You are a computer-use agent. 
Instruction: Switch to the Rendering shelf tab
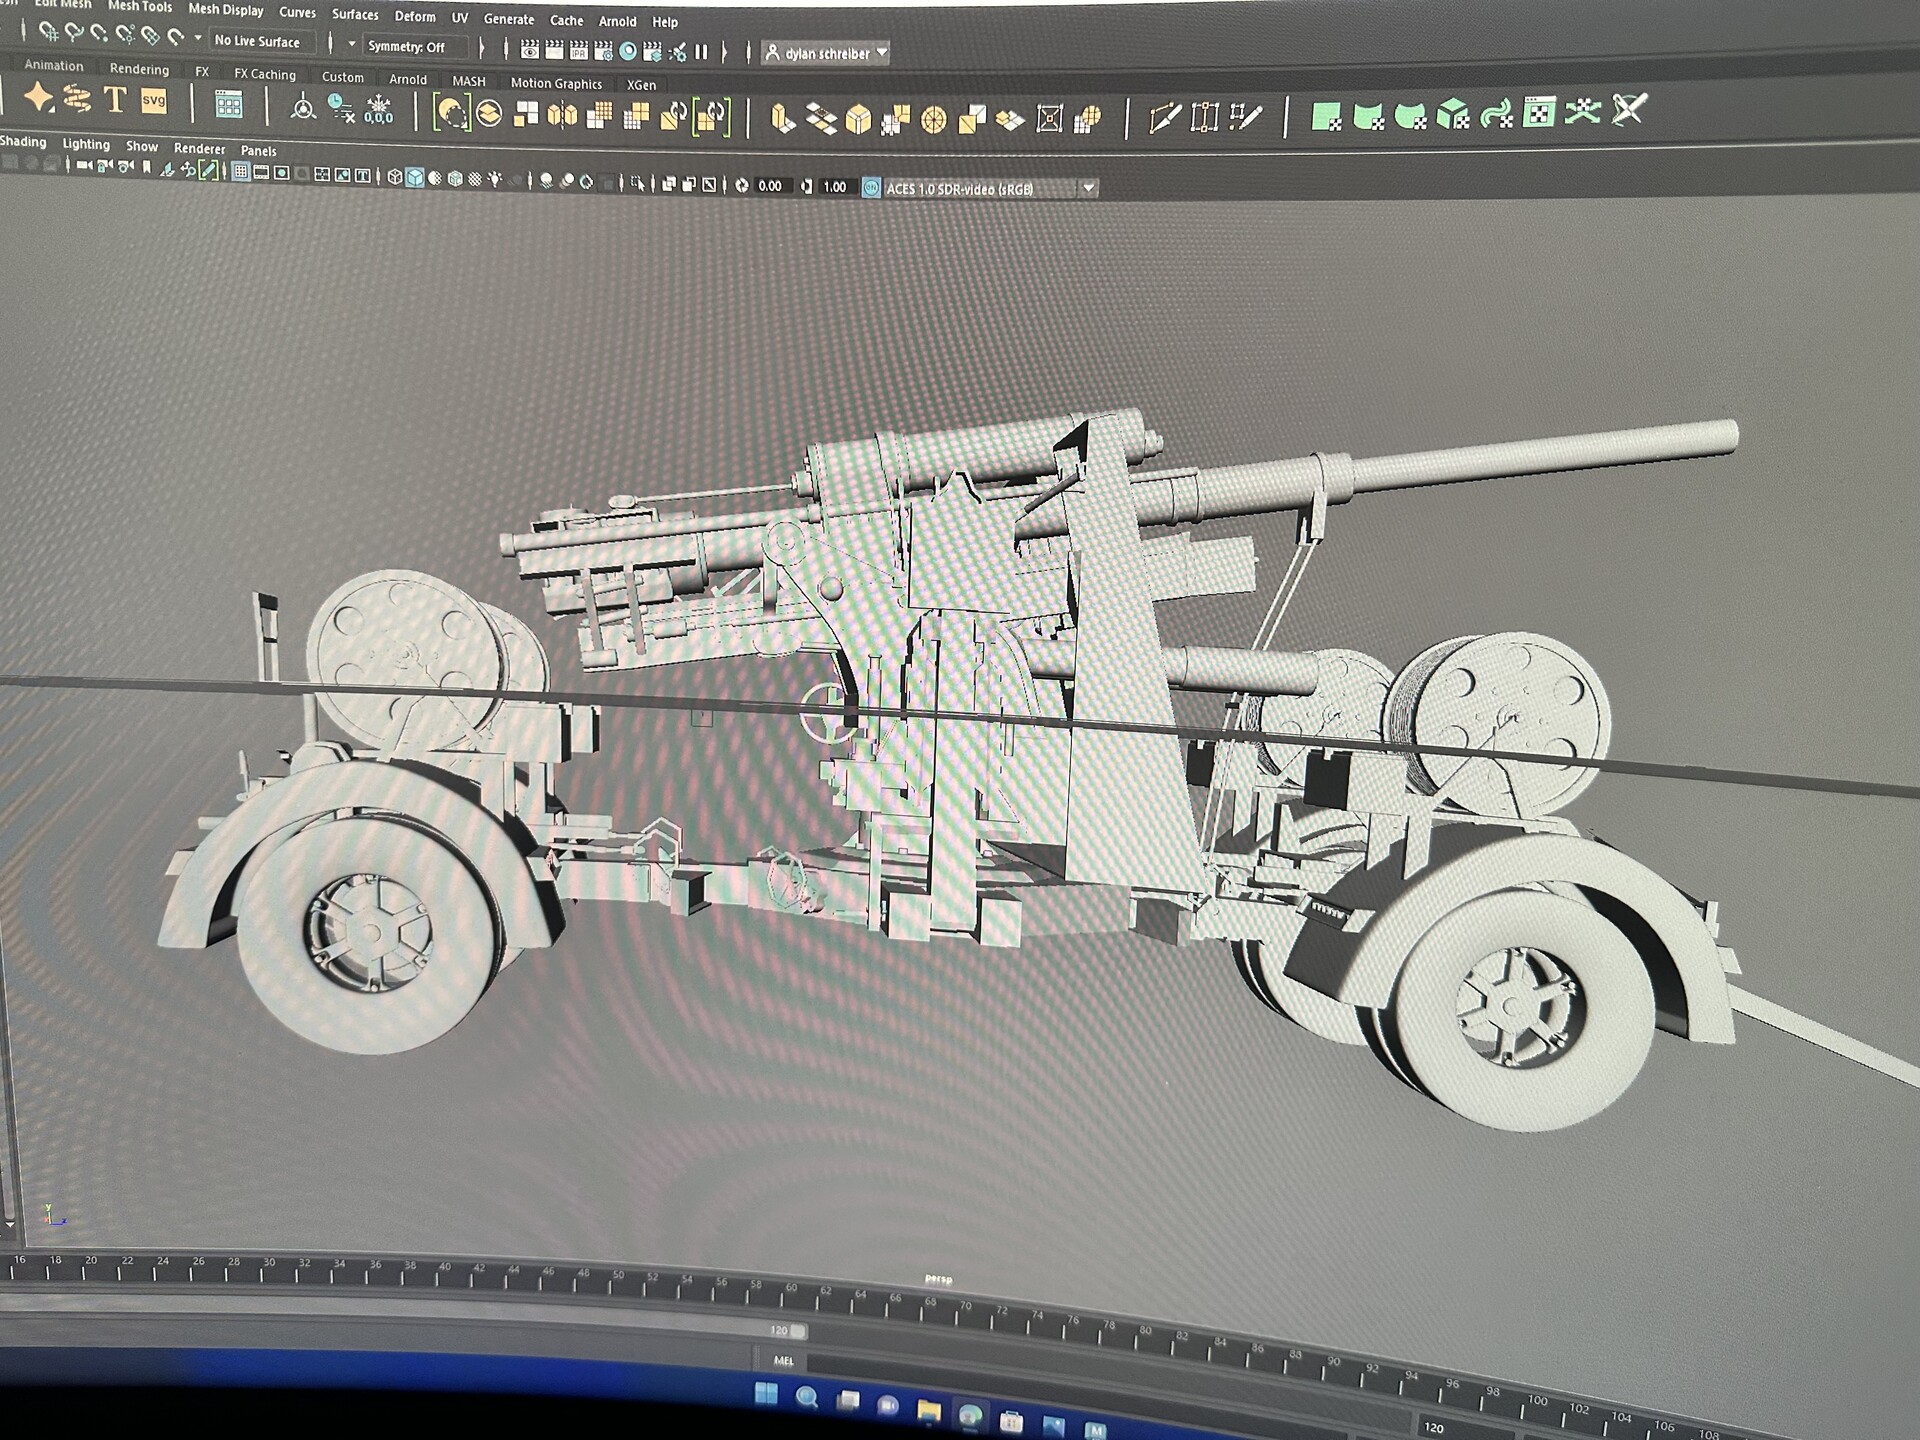coord(140,70)
